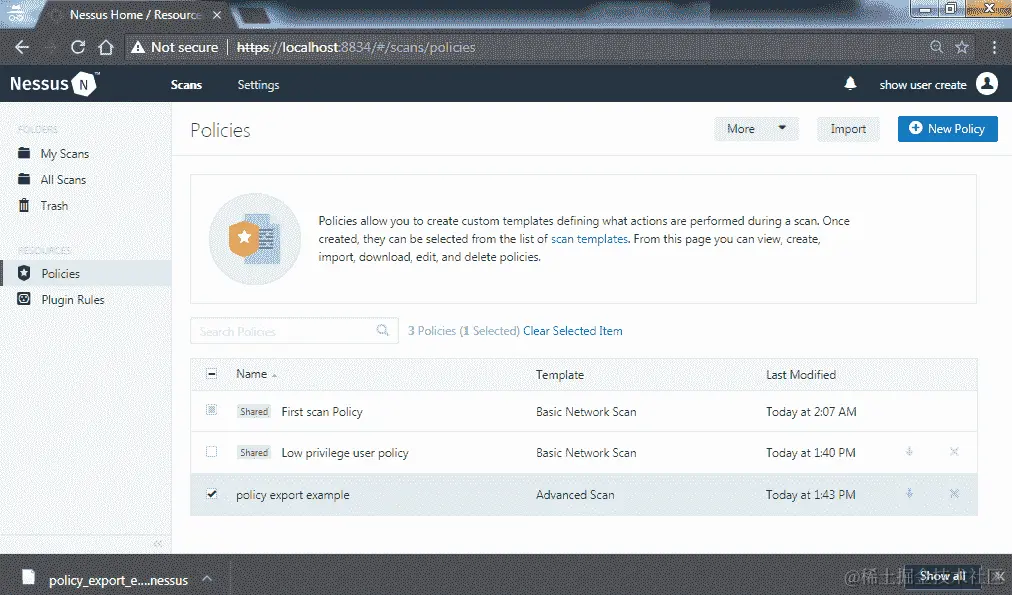This screenshot has height=595, width=1012.
Task: Open Low privilege user policy name
Action: (x=345, y=453)
